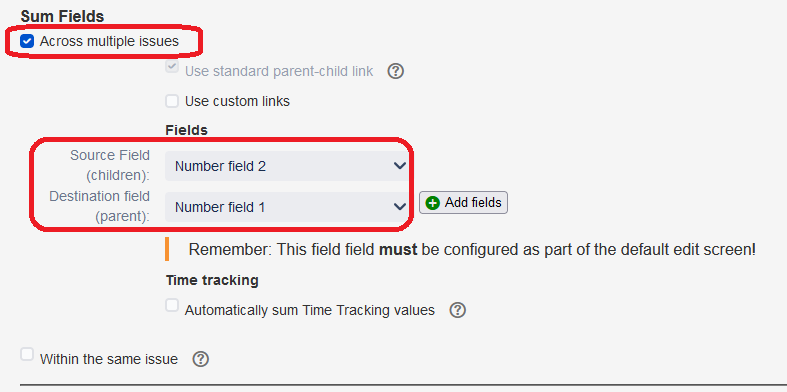This screenshot has width=787, height=392.
Task: Open the Destination field parent dropdown
Action: tap(286, 207)
